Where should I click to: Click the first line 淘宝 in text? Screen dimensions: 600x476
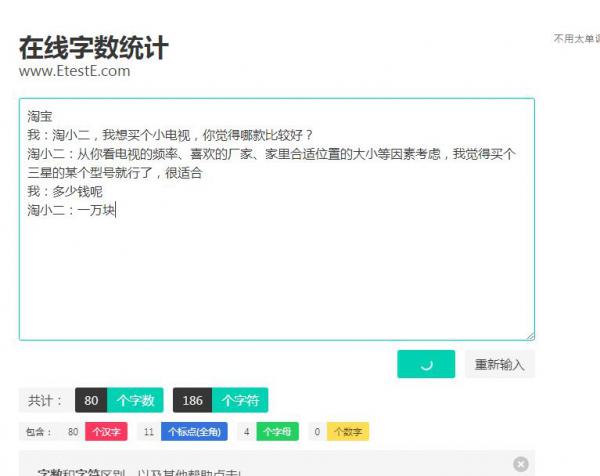point(39,116)
